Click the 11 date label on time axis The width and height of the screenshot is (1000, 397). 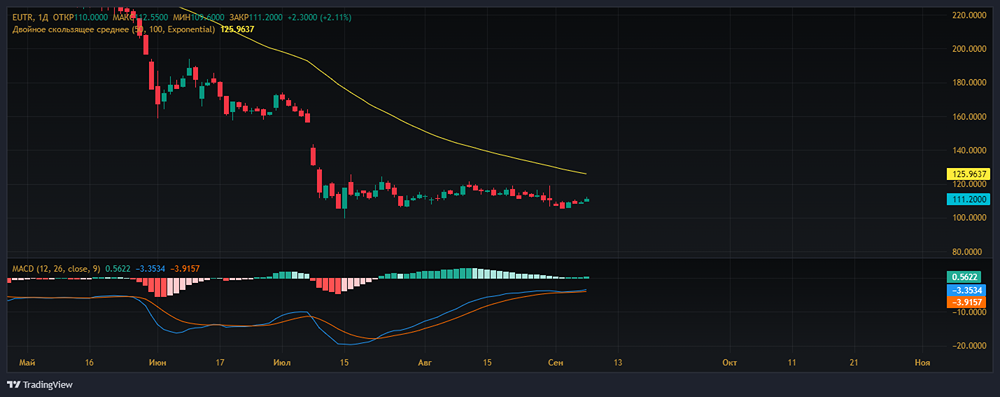tap(792, 363)
